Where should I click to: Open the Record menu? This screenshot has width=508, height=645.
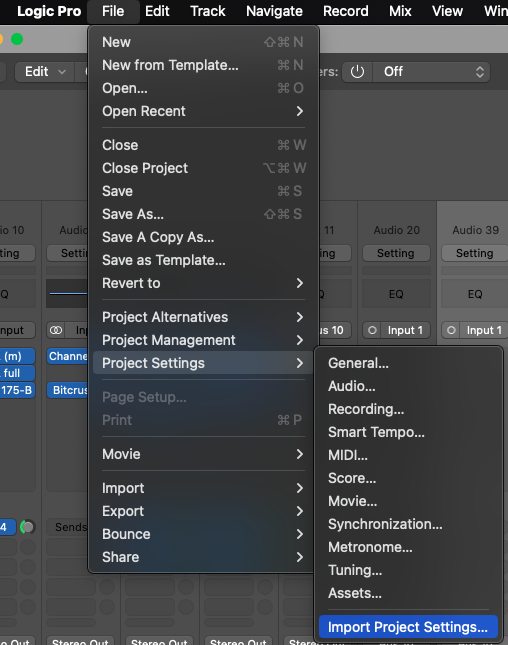[346, 11]
